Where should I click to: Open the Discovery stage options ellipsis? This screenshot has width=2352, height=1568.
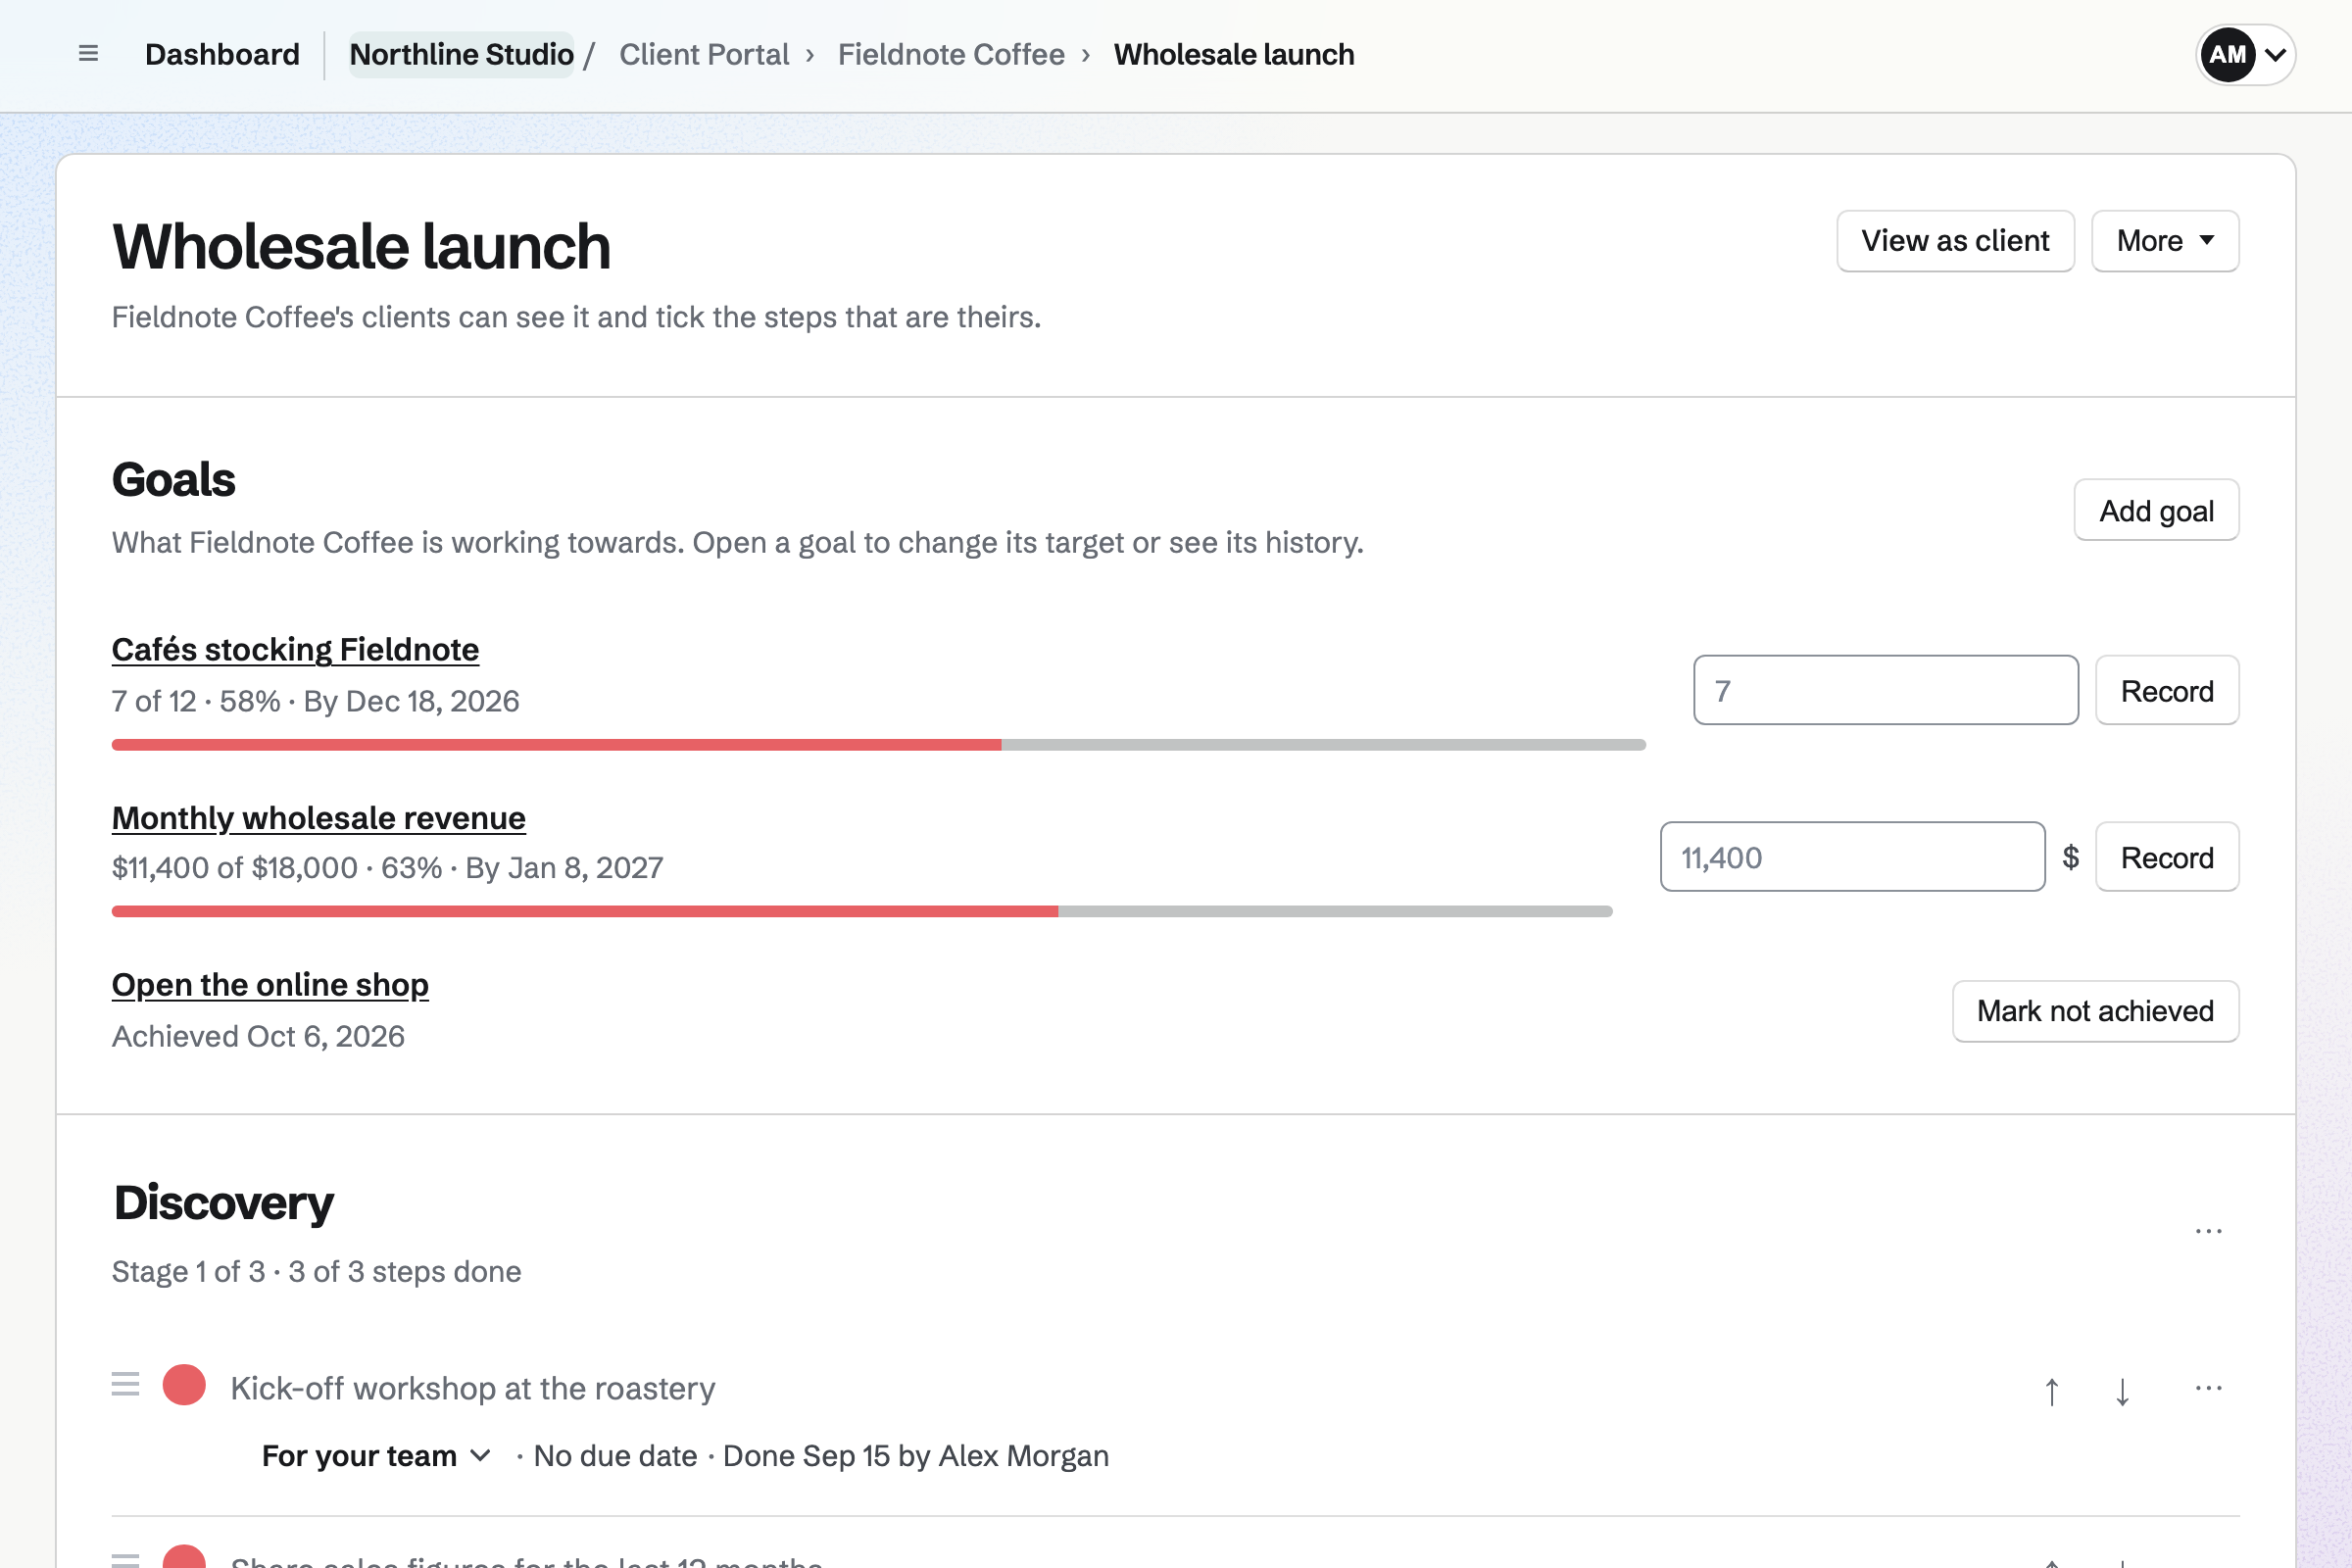coord(2208,1231)
